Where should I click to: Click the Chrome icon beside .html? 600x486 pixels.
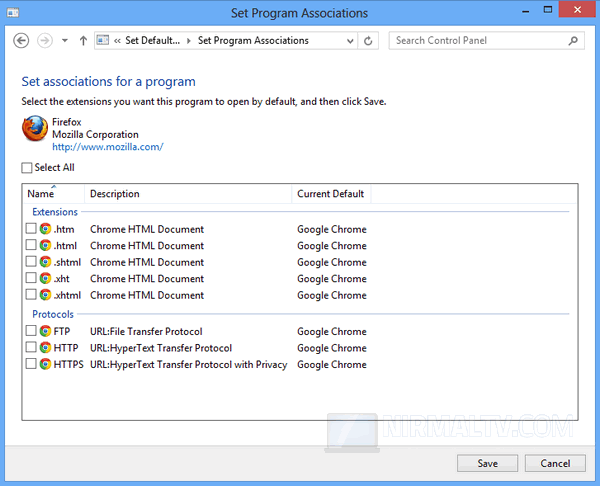tap(45, 245)
